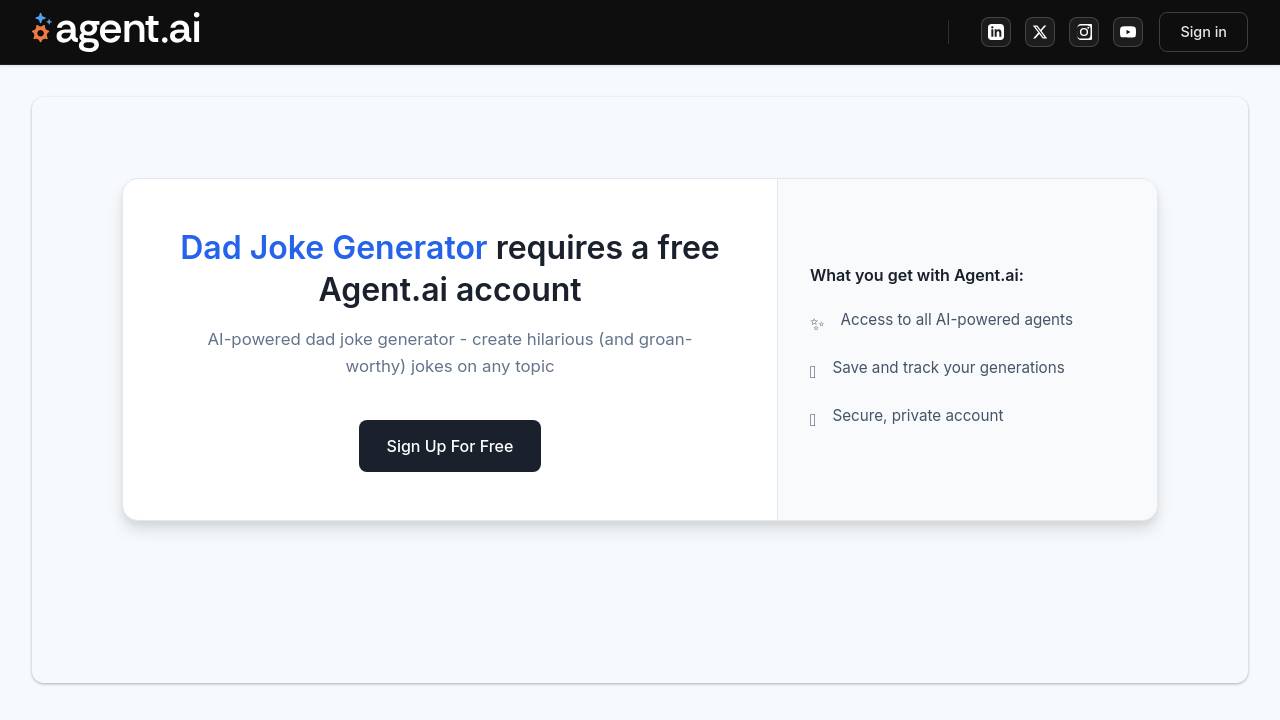Click the 'What you get with Agent.ai:' heading
1280x720 pixels.
(x=916, y=275)
